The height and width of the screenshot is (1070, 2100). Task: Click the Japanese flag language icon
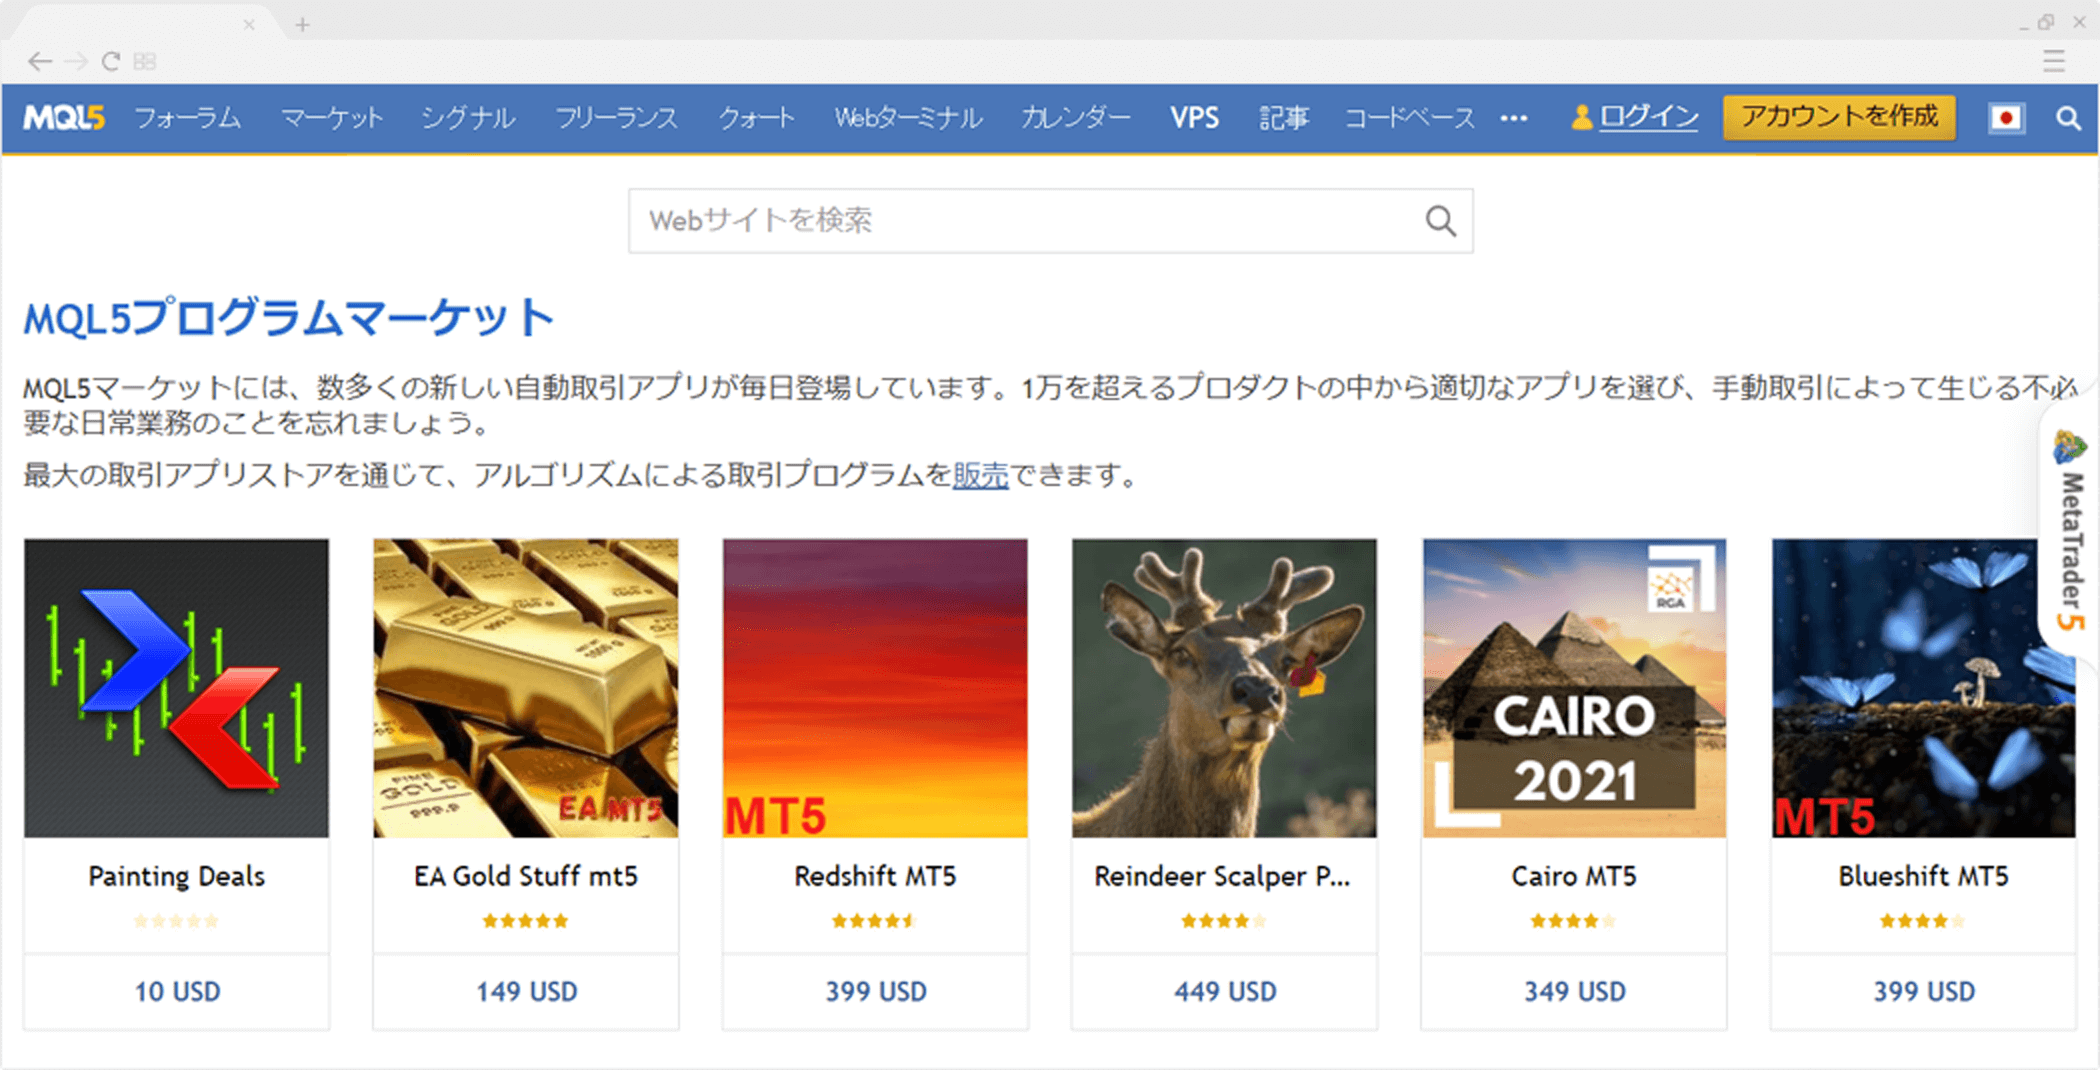2005,118
